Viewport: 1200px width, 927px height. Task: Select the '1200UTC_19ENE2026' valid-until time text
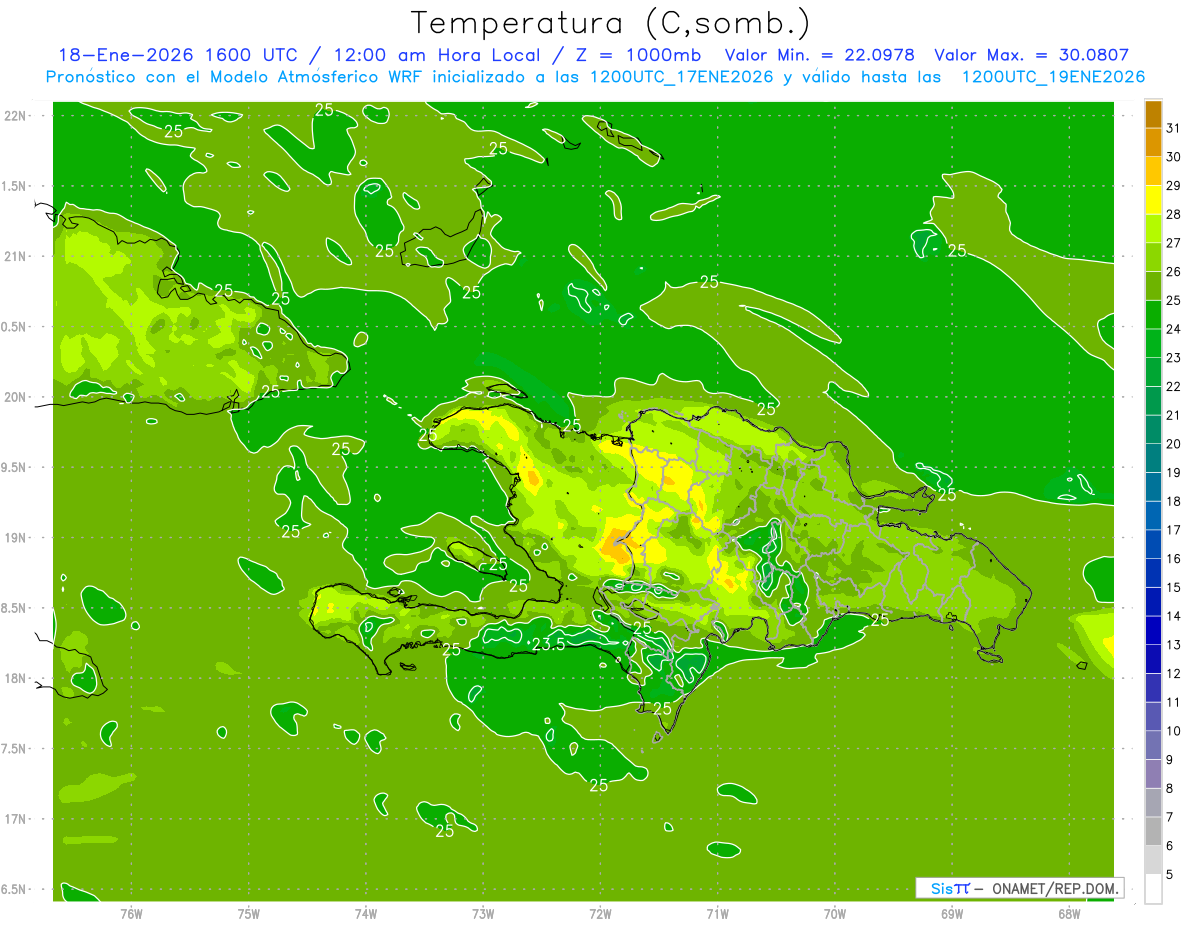pyautogui.click(x=1053, y=76)
